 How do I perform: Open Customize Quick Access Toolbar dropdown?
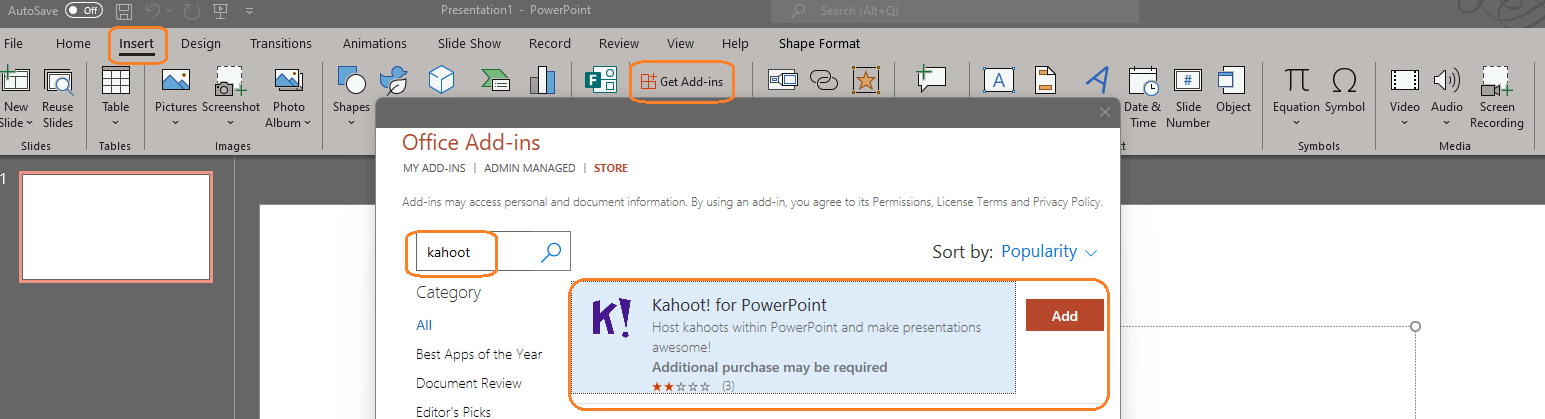(x=250, y=12)
